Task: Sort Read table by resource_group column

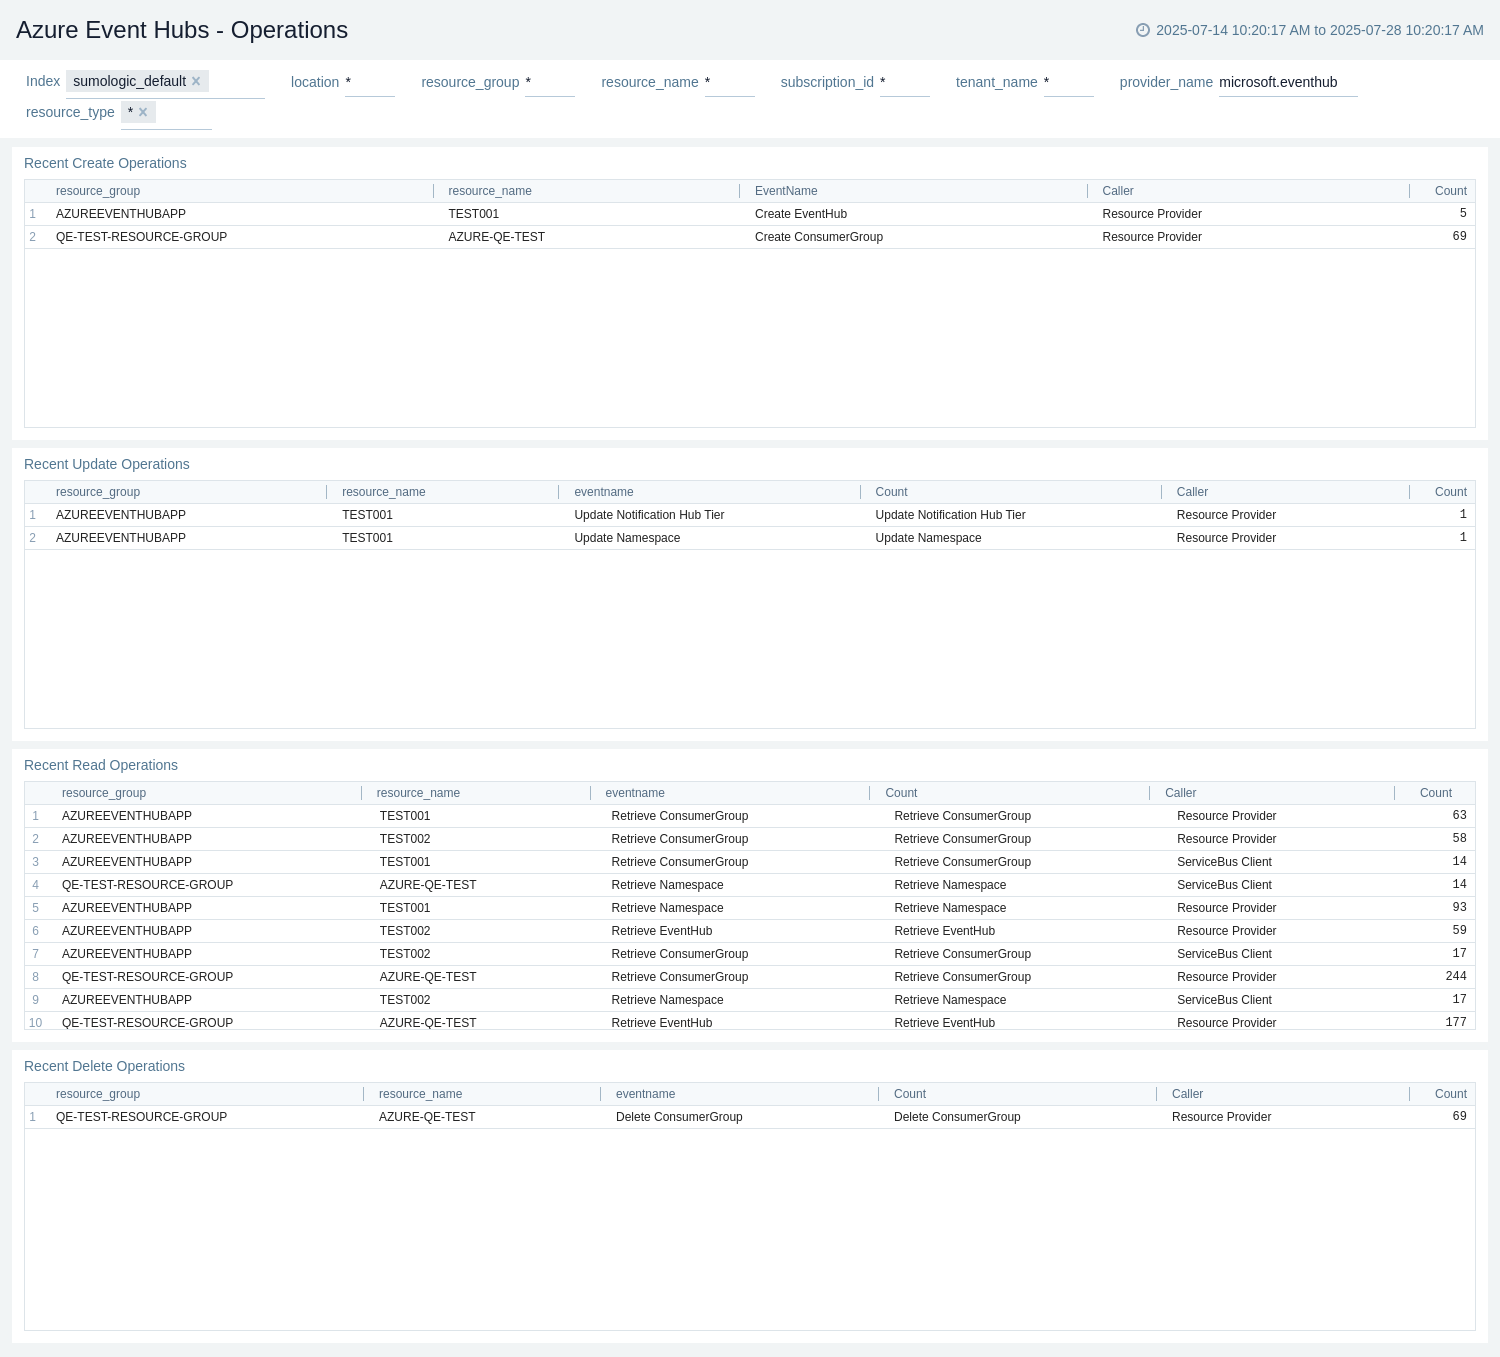Action: pyautogui.click(x=104, y=793)
